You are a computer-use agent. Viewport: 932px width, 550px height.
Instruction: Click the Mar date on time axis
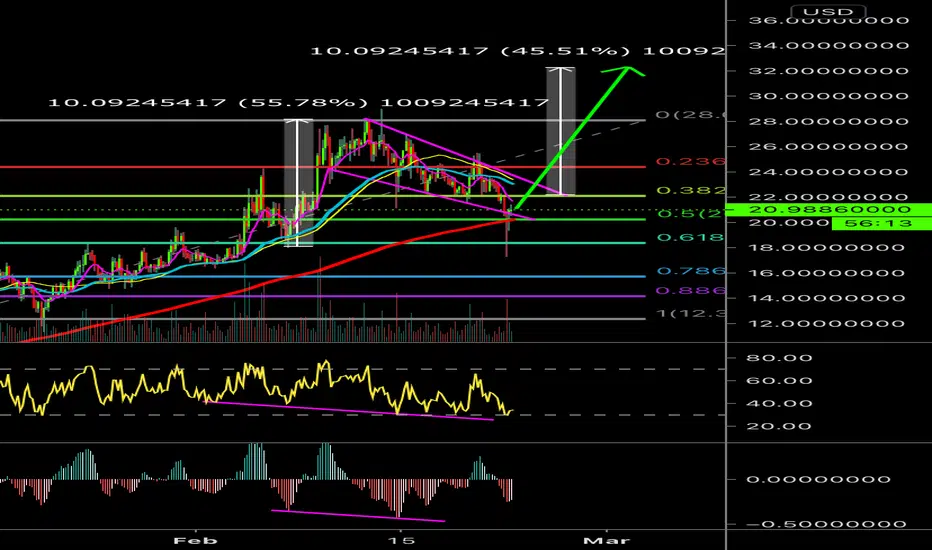coord(606,540)
